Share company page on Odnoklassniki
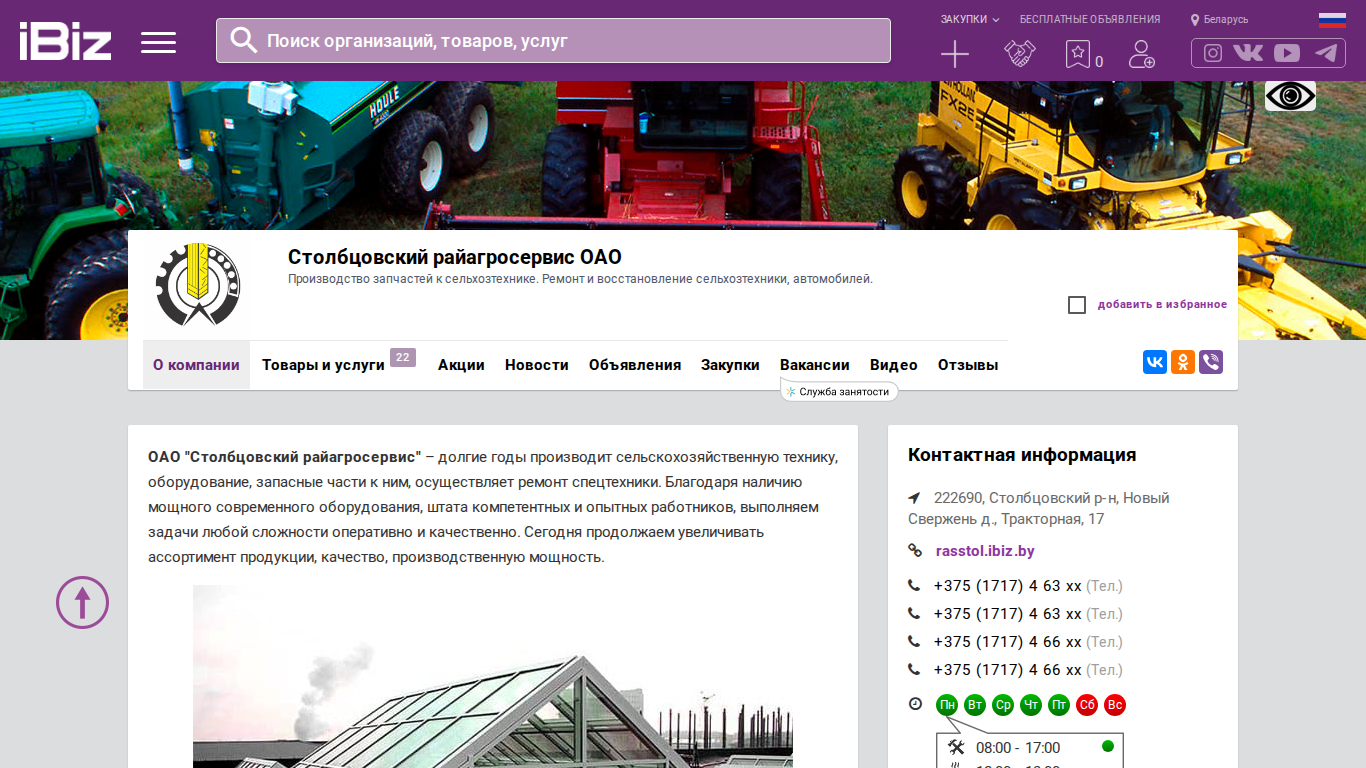This screenshot has width=1366, height=768. tap(1183, 362)
